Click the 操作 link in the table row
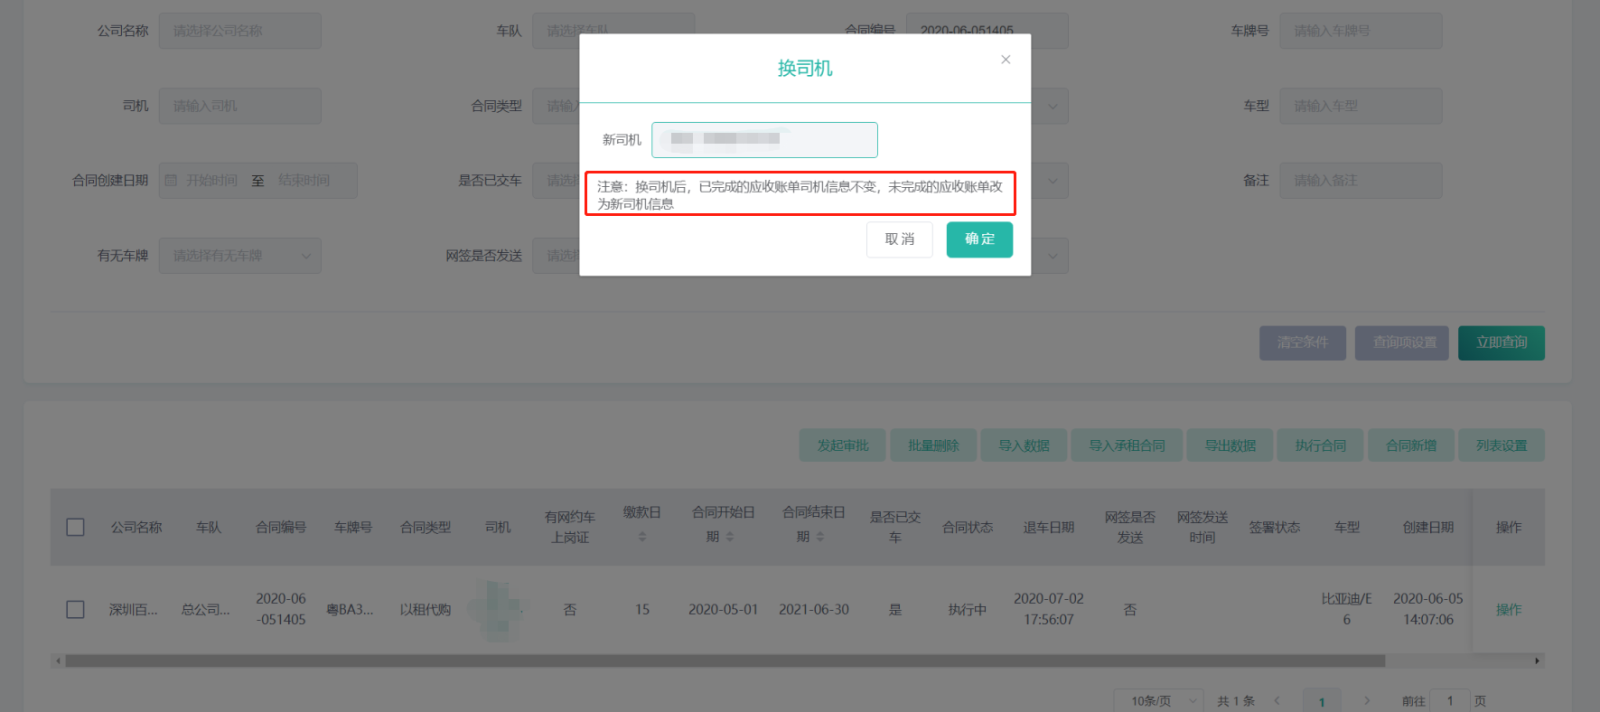1600x712 pixels. point(1508,609)
